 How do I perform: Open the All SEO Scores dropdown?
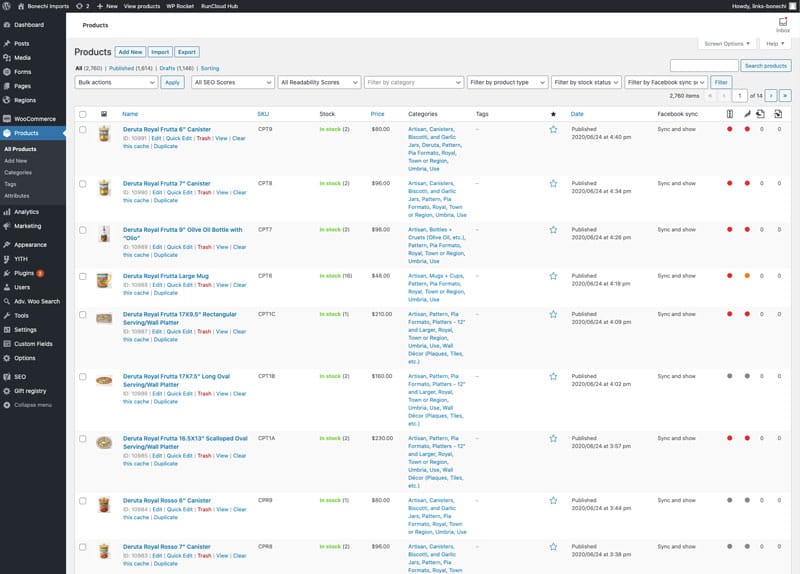(232, 82)
